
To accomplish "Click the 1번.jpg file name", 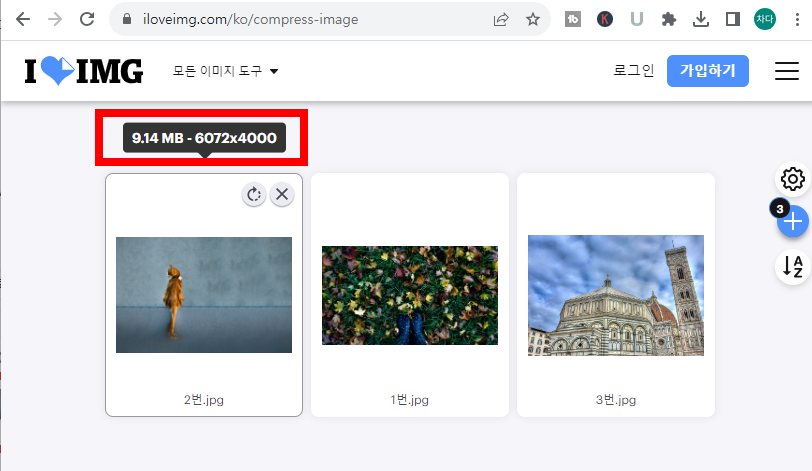I will (410, 400).
